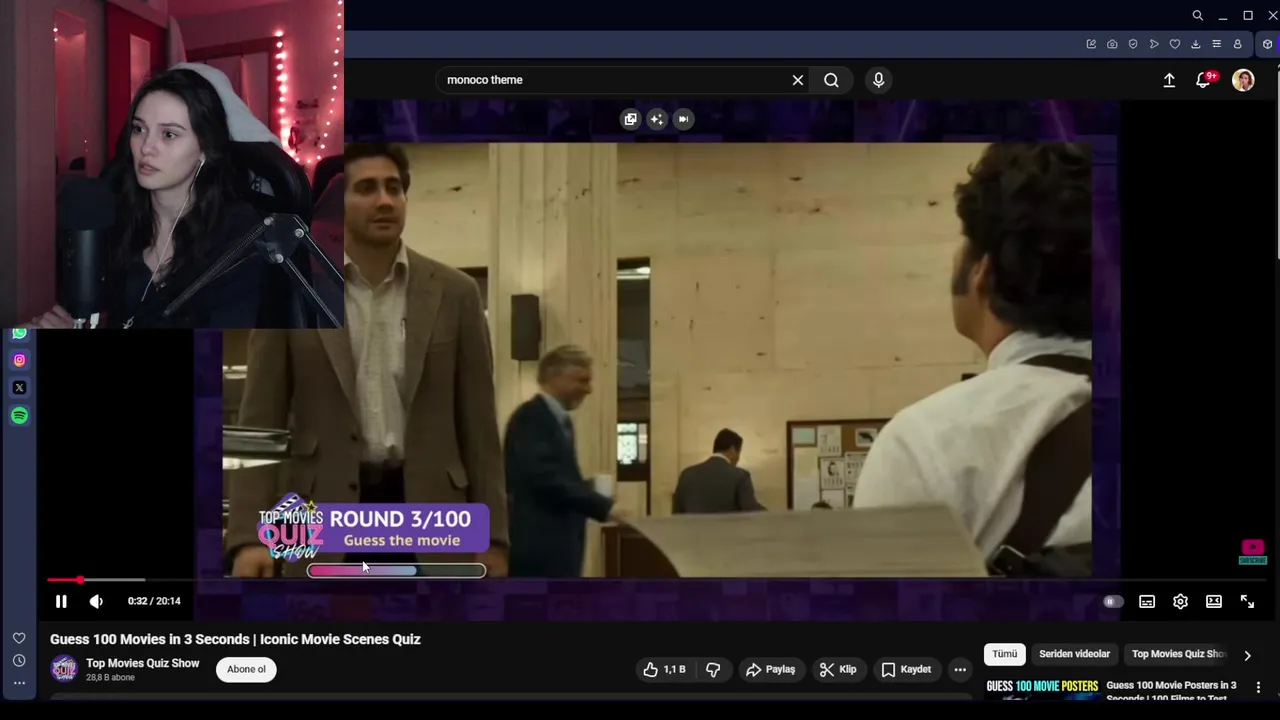
Task: Click the '0:32 / 20:14' time display
Action: coord(154,601)
